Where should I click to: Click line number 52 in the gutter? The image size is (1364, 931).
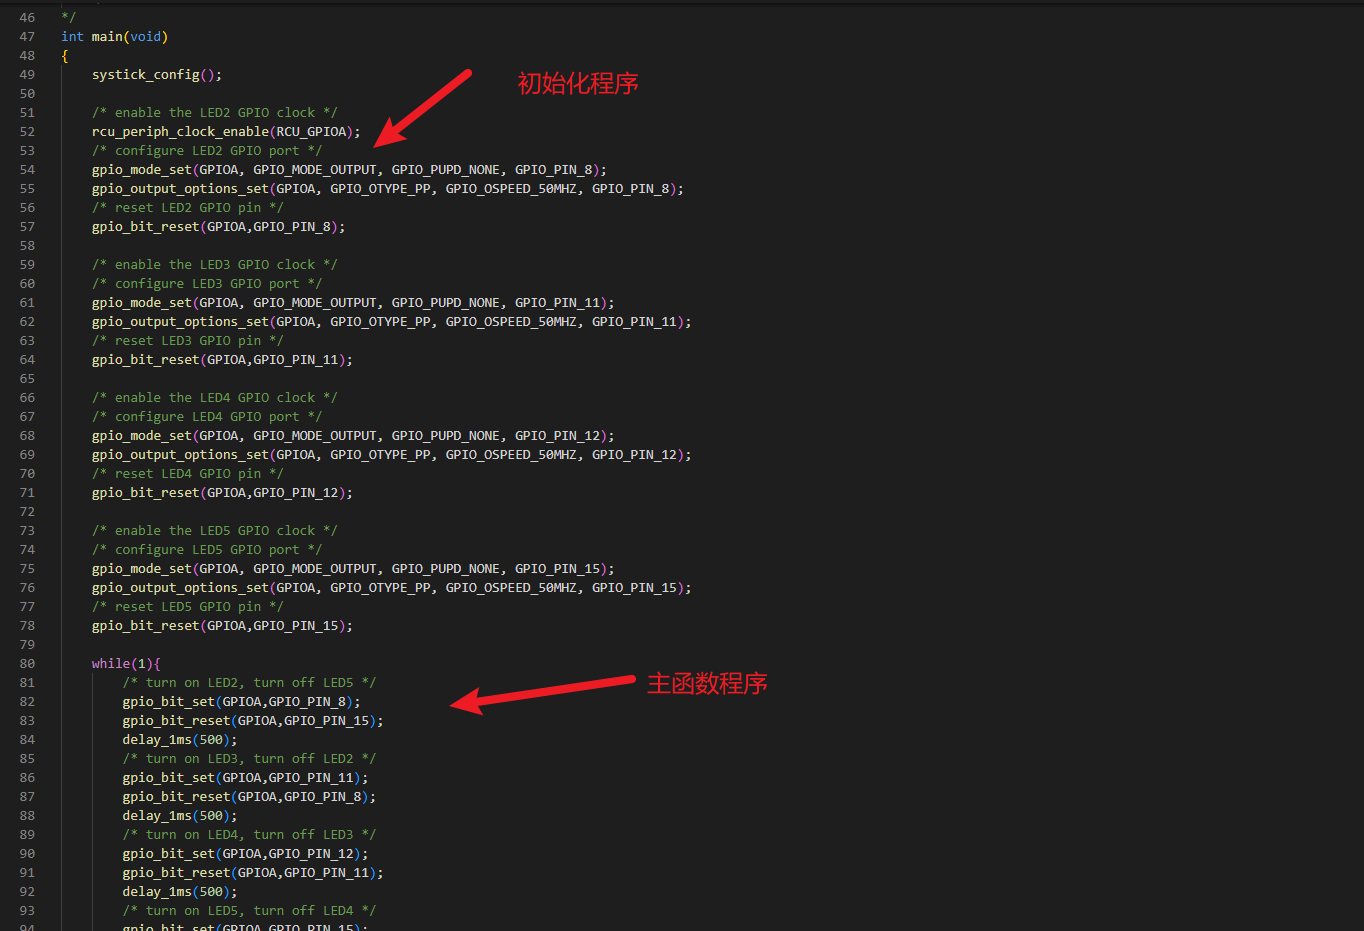[x=27, y=132]
